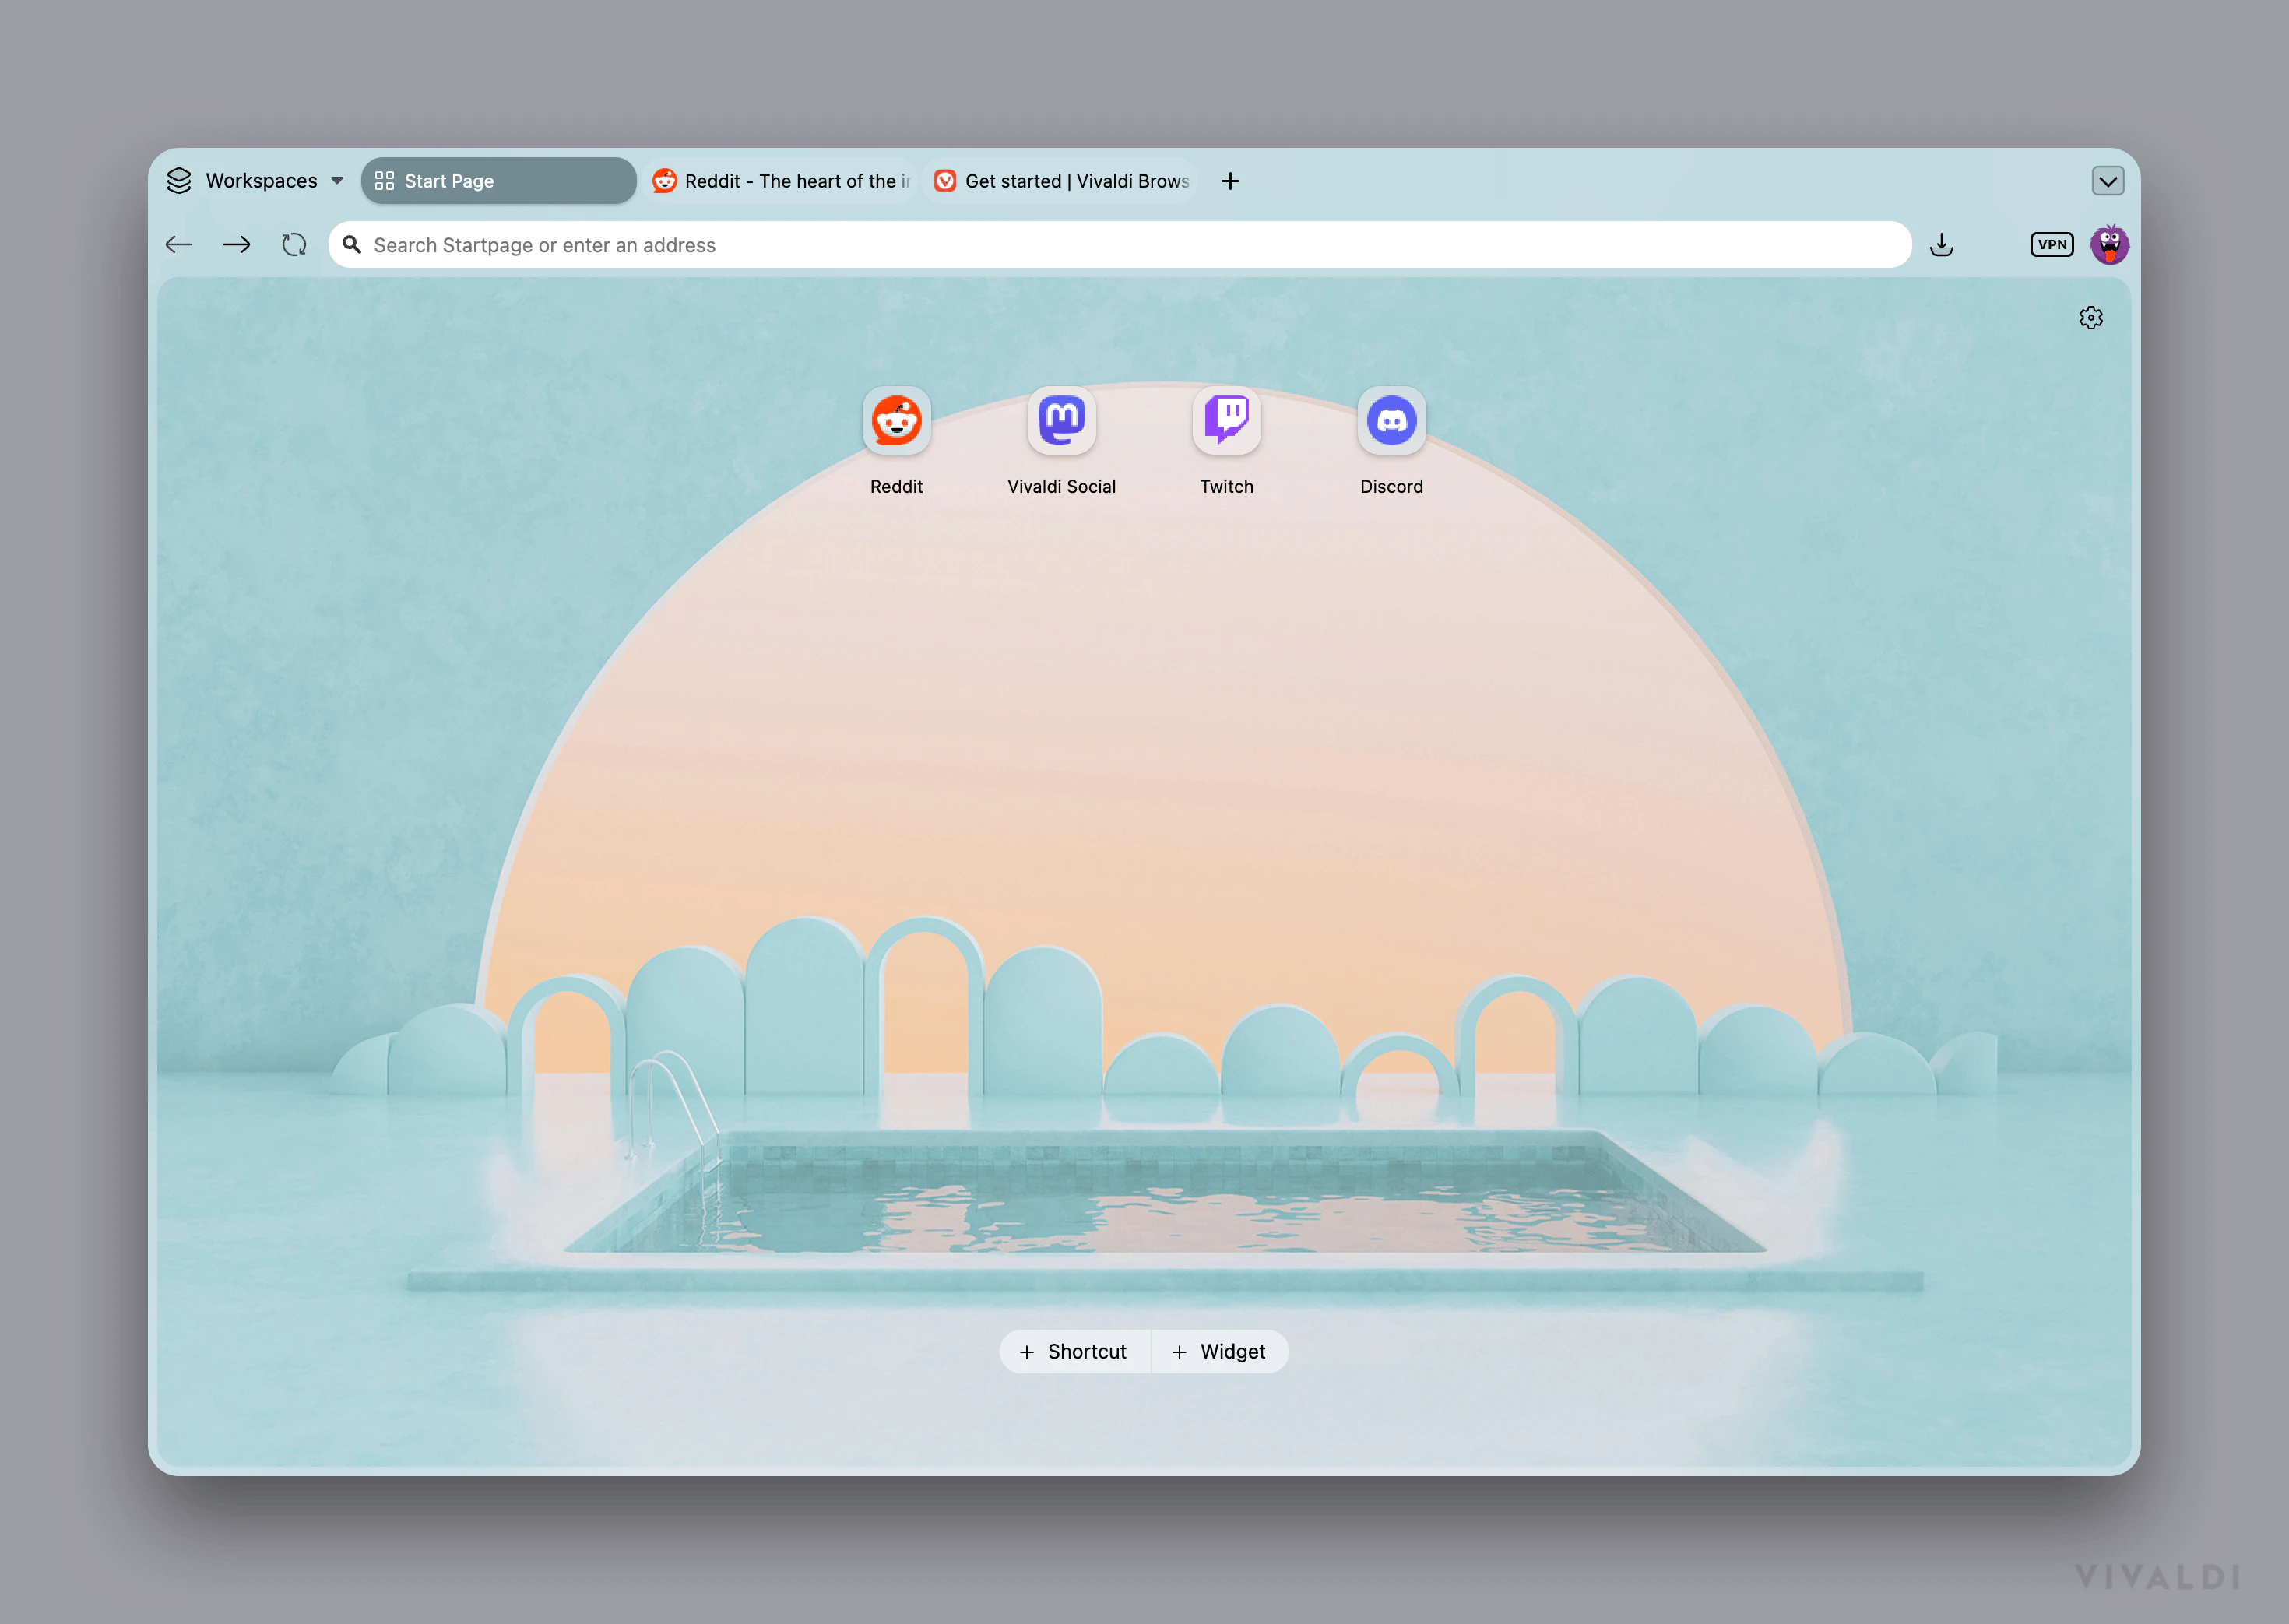This screenshot has height=1624, width=2289.
Task: Click the search magnifier icon in address bar
Action: point(352,245)
